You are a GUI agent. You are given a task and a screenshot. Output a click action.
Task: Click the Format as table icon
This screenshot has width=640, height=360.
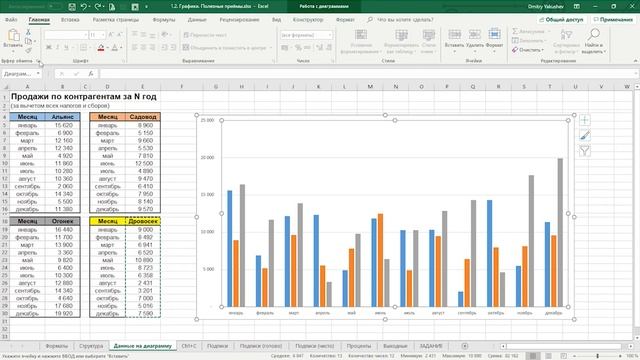point(401,35)
